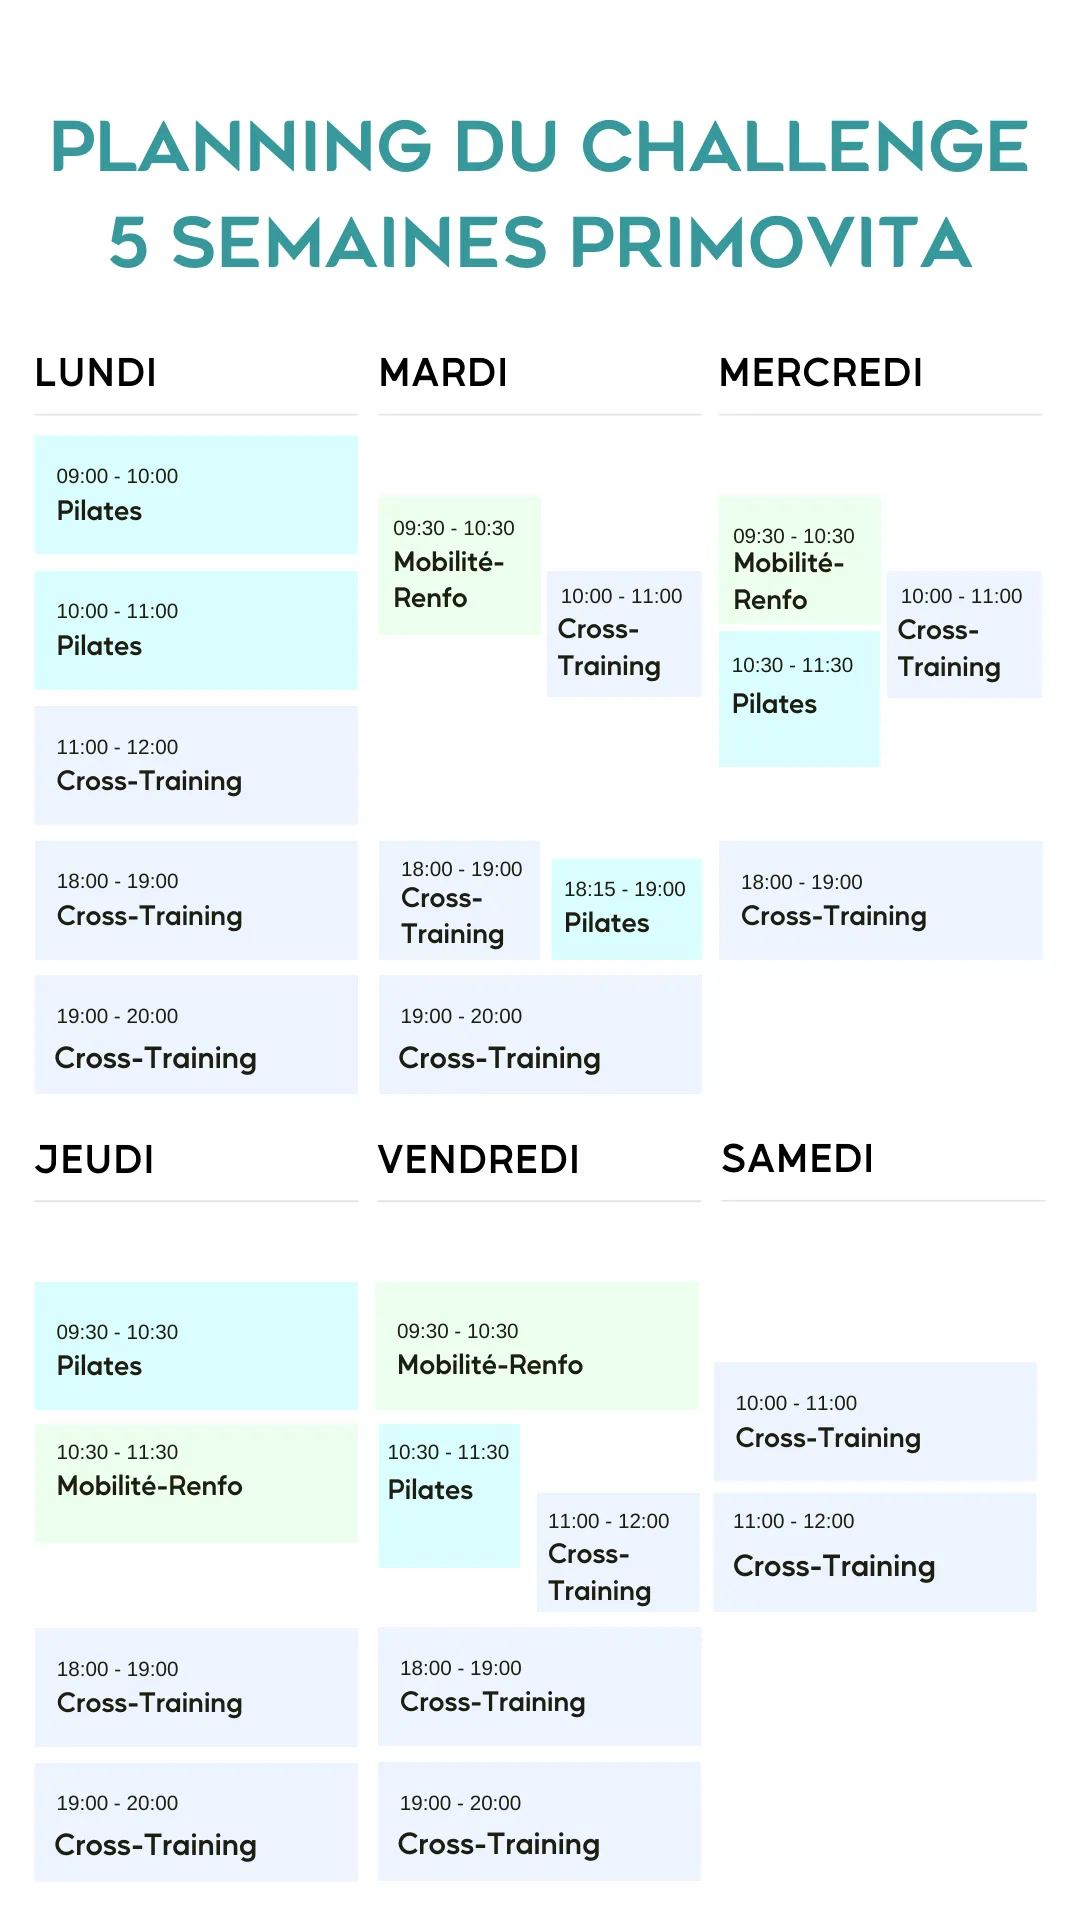
Task: Select Tuesday 09:30 - 10:30 Mobilité-Renfo card
Action: point(459,565)
